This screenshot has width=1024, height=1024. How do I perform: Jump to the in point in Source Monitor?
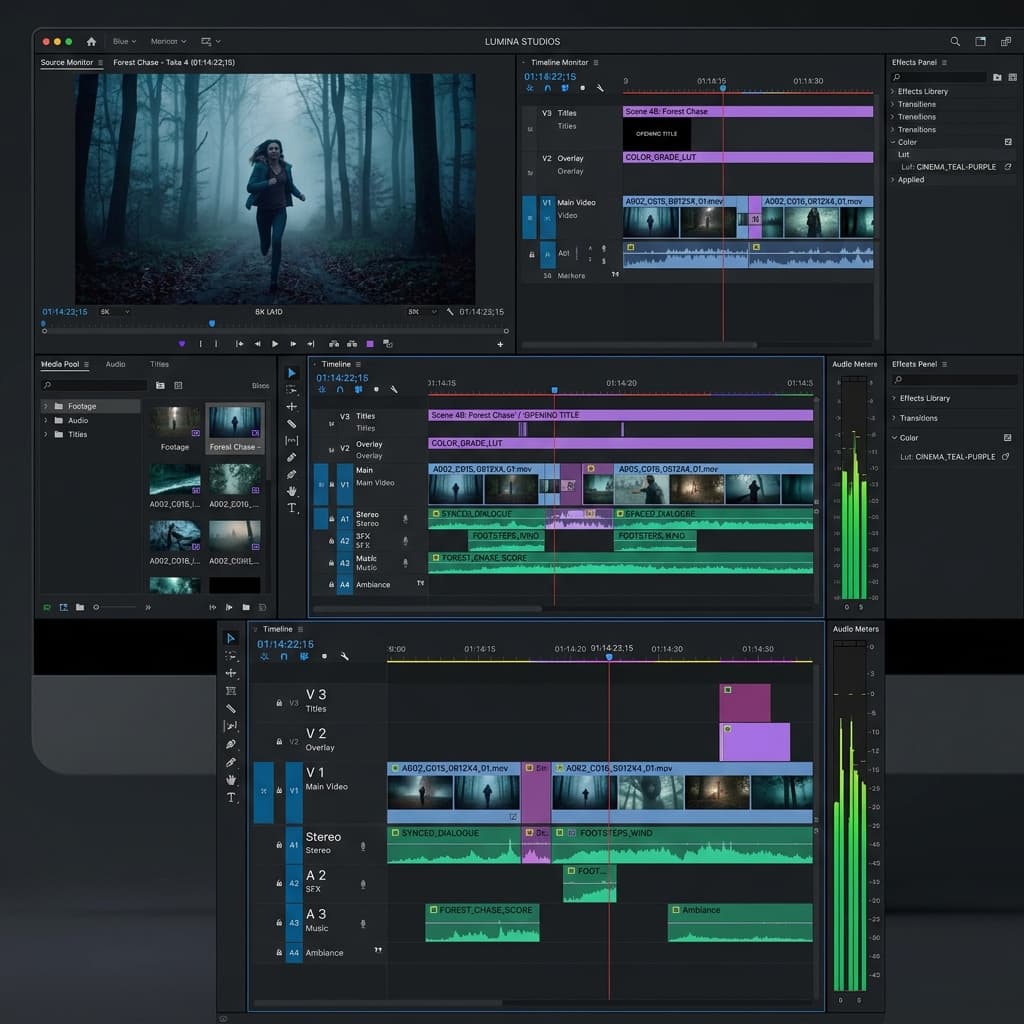click(240, 344)
